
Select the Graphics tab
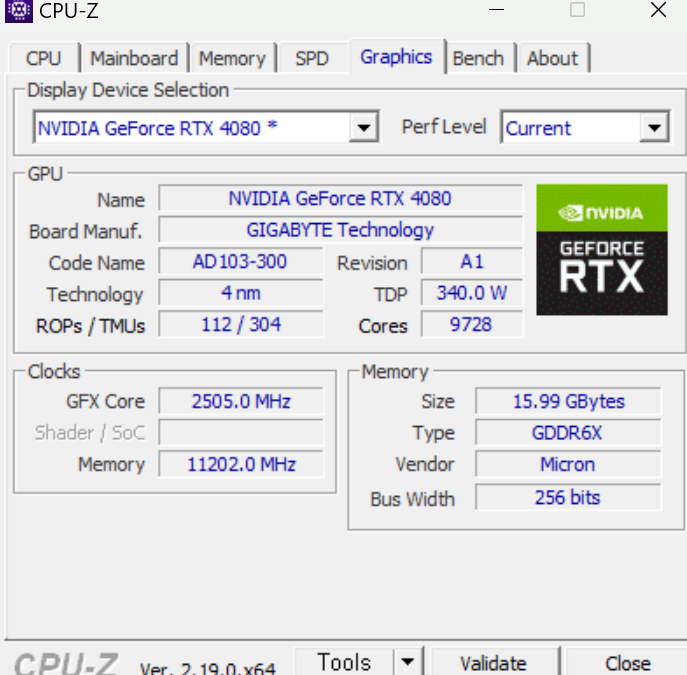click(396, 57)
